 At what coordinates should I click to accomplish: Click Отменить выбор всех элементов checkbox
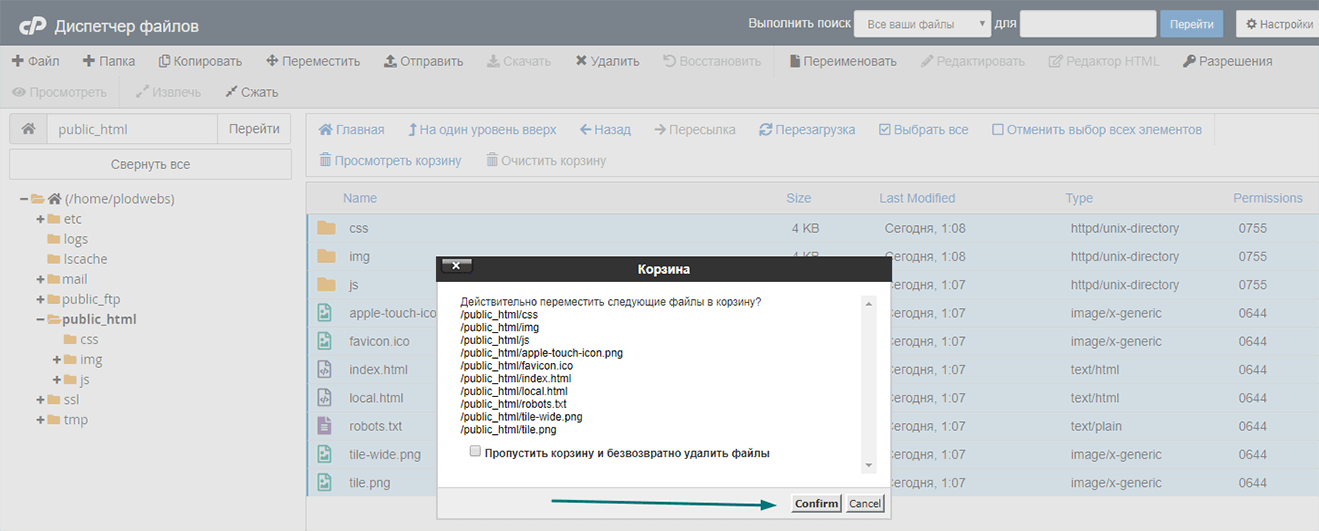[997, 130]
